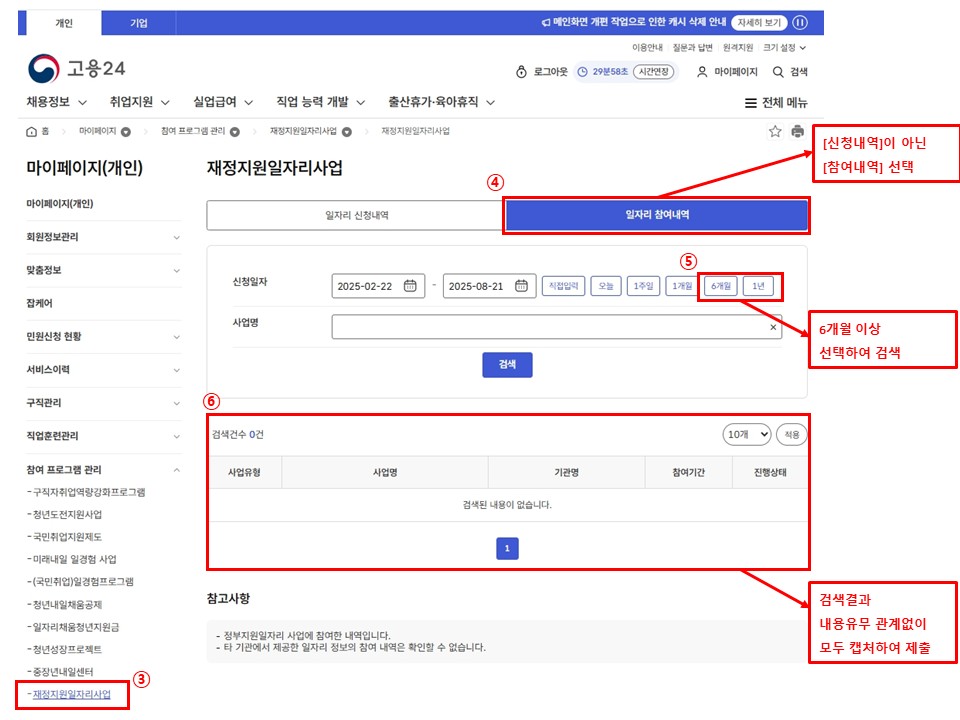Open calendar picker for end date
The width and height of the screenshot is (960, 720).
pos(521,286)
